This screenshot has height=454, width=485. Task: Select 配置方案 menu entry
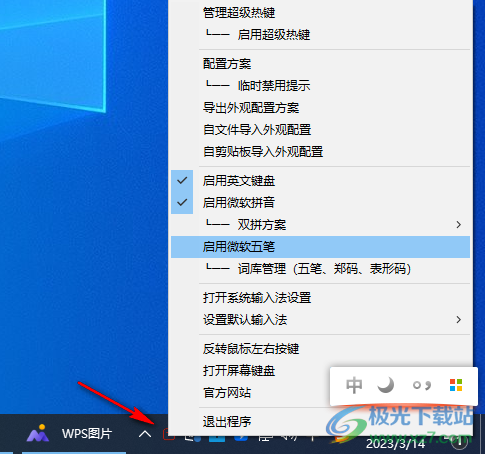(320, 64)
